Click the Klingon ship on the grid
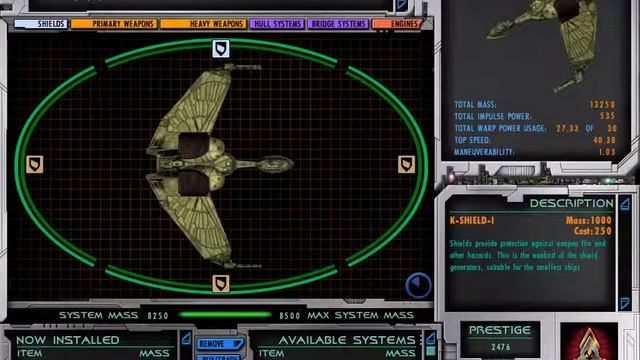 tap(220, 165)
